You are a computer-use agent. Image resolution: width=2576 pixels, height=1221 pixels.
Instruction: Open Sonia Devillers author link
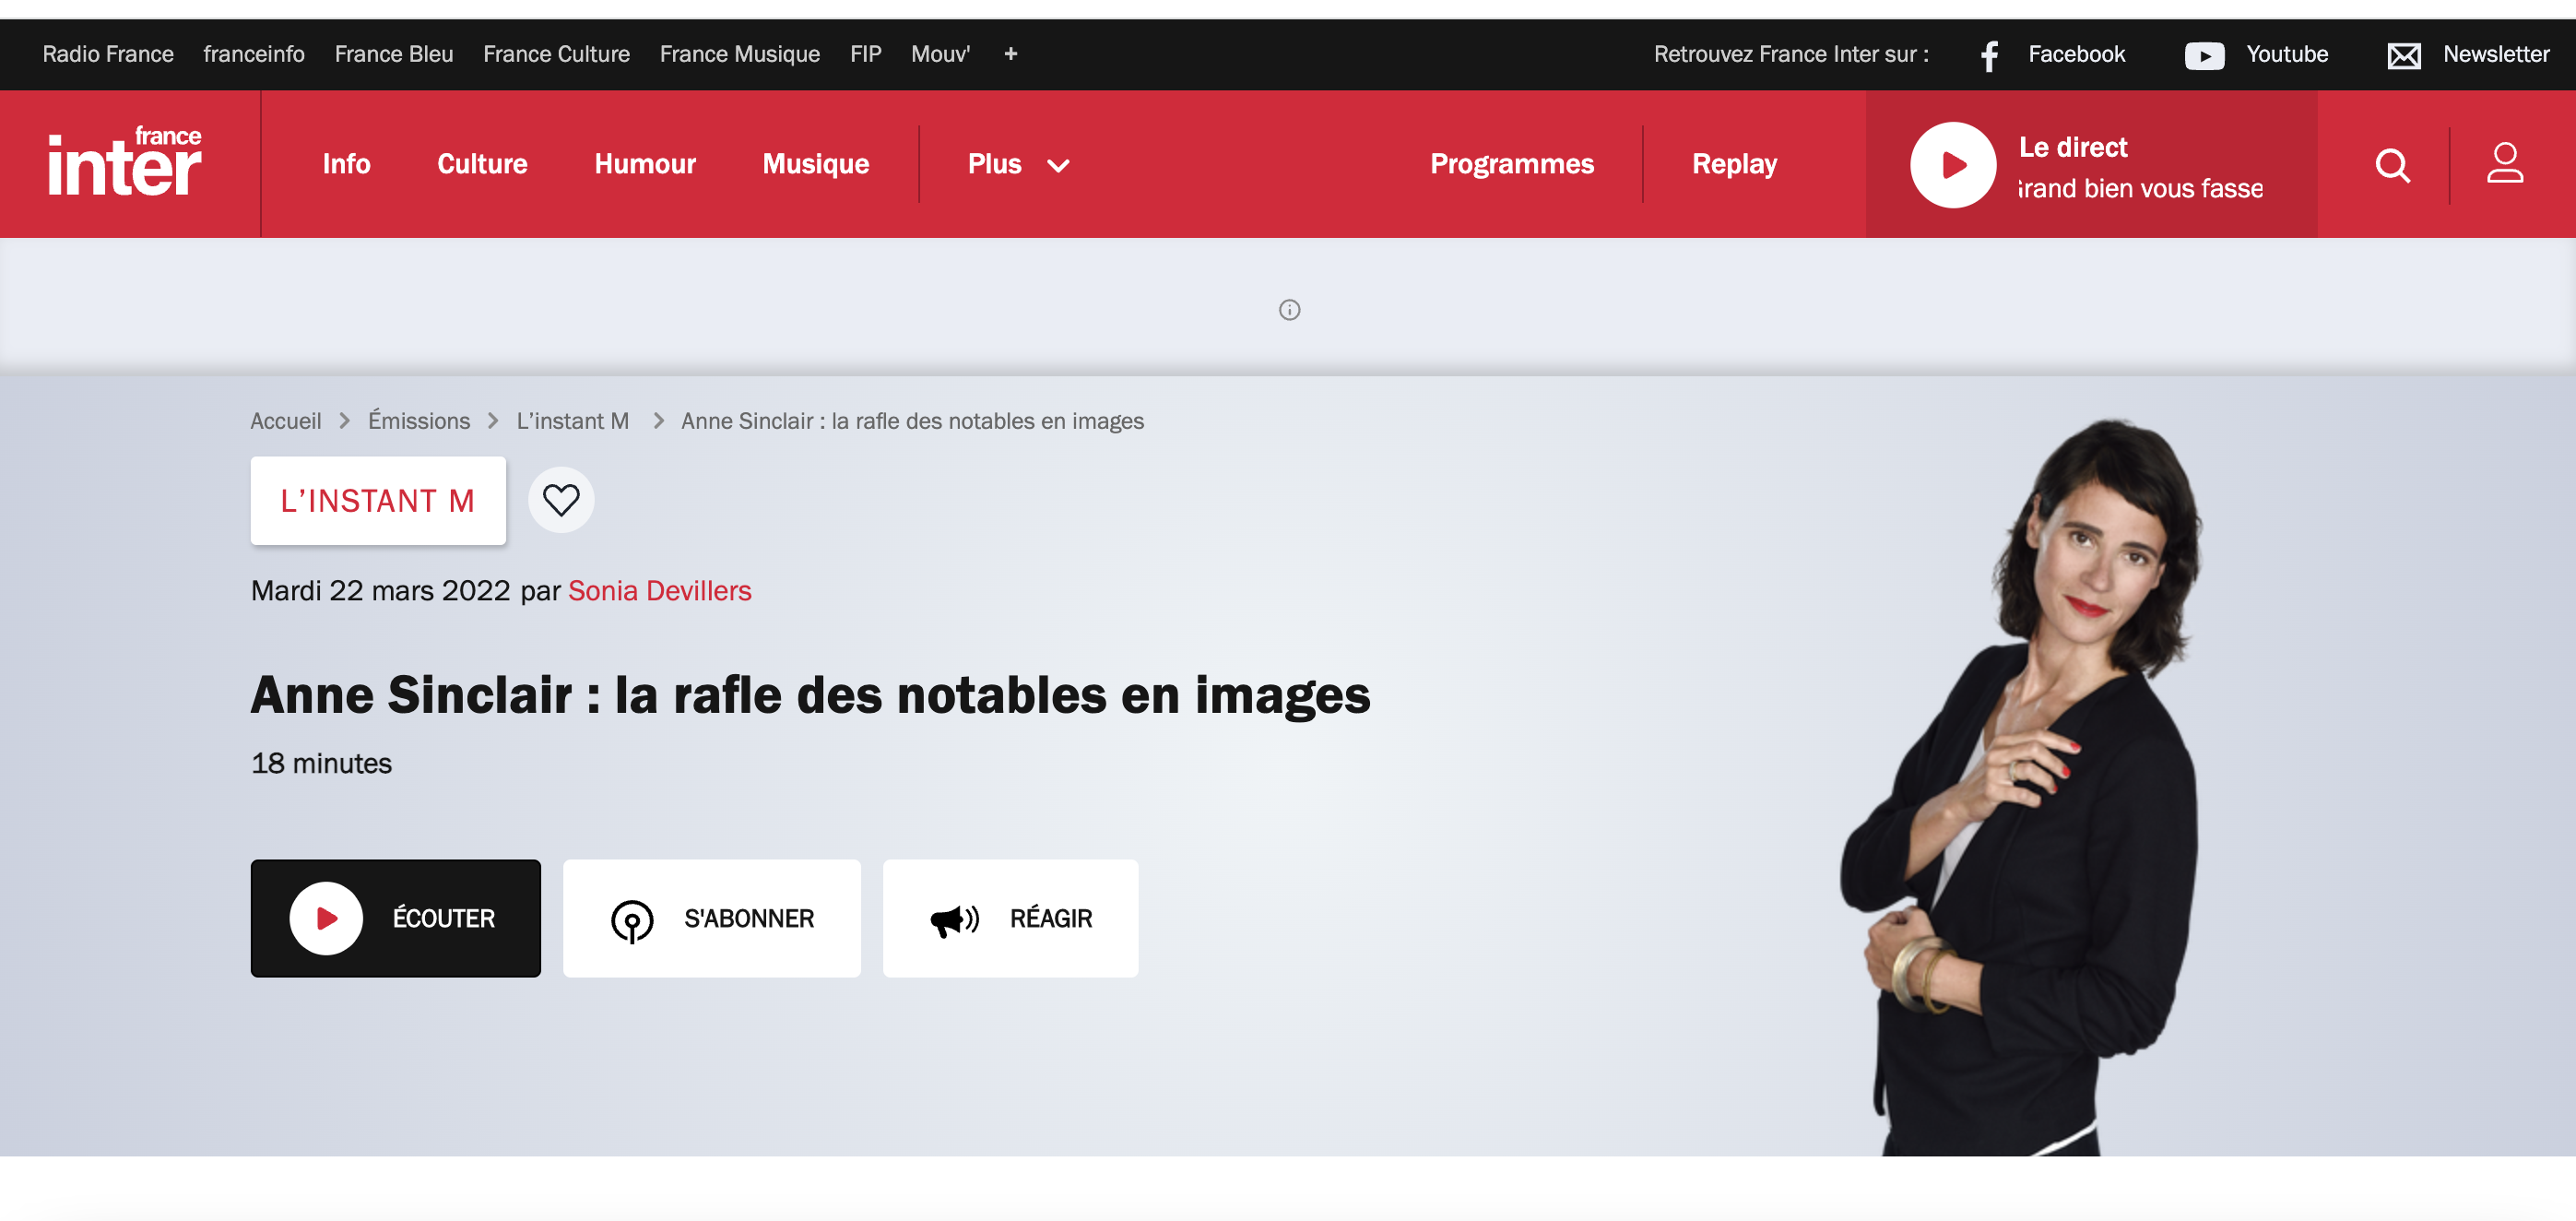pyautogui.click(x=659, y=591)
